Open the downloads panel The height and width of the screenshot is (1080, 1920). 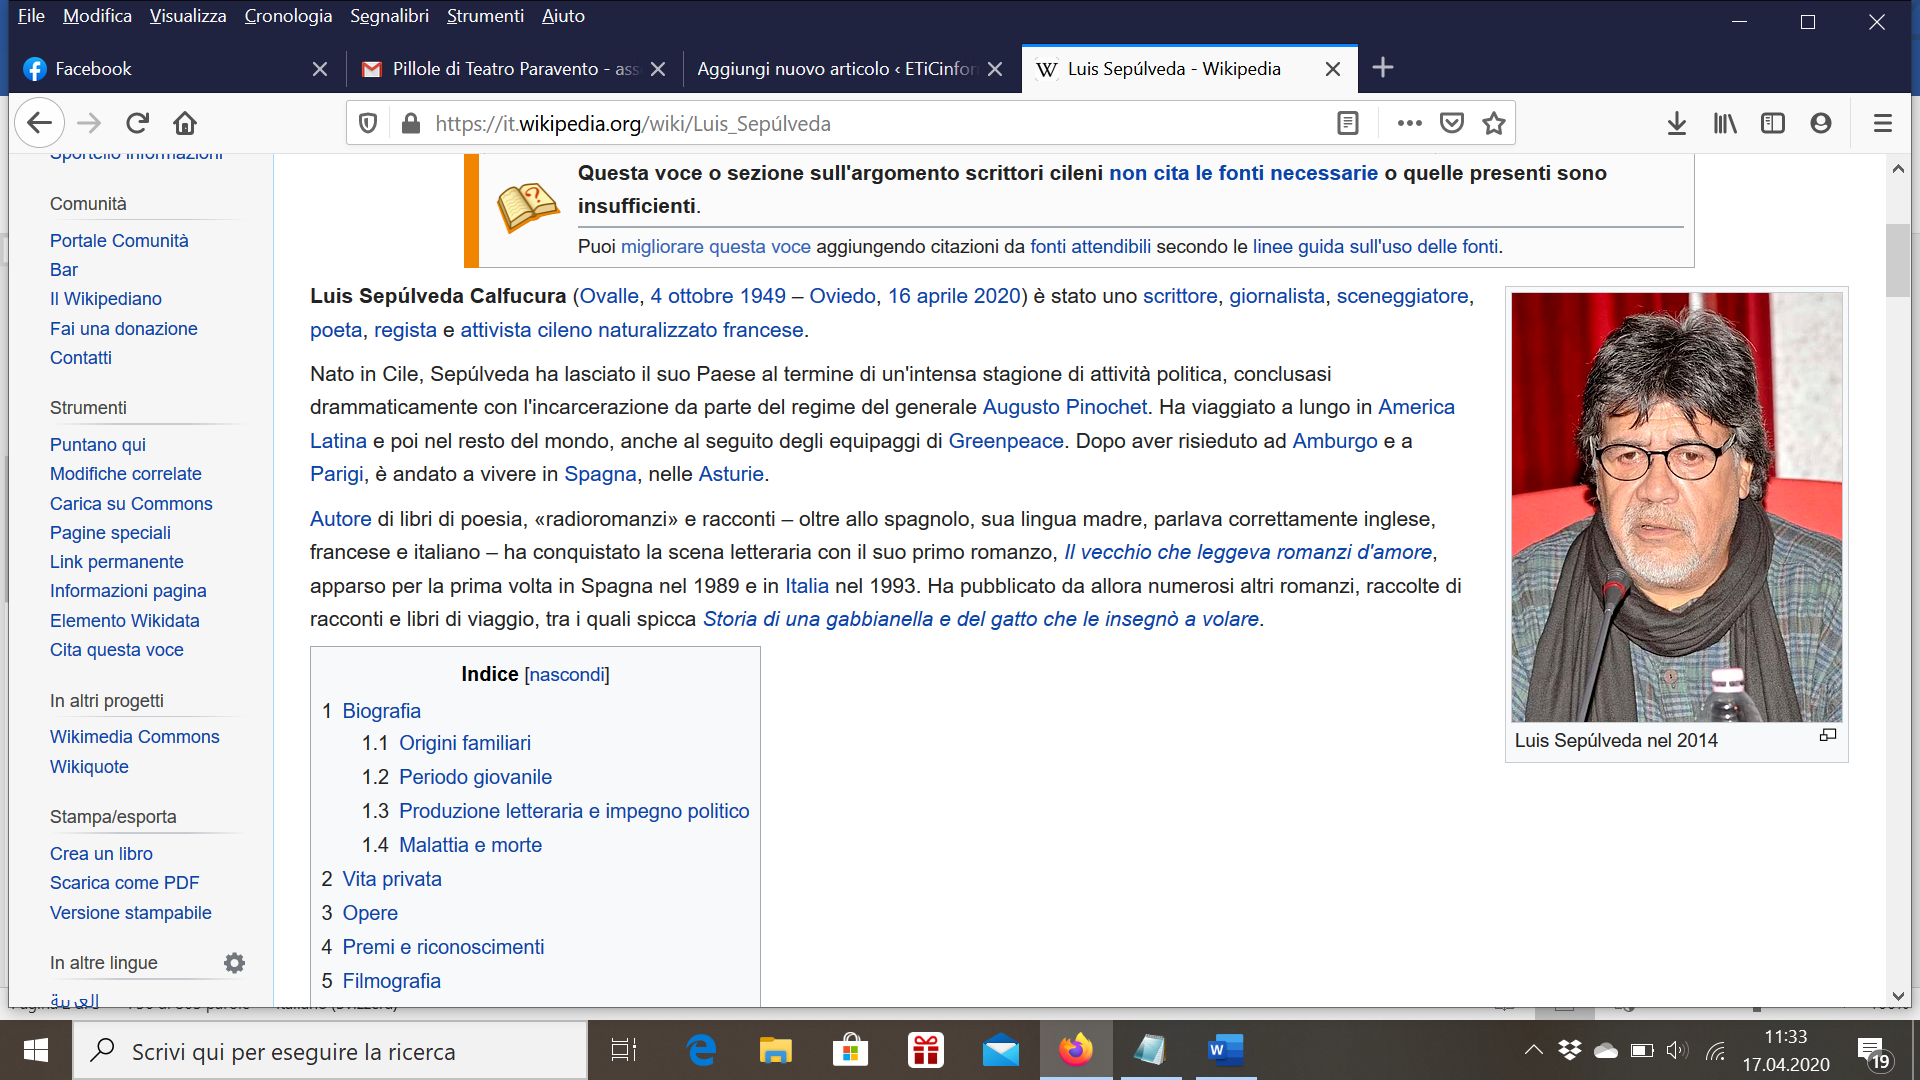pos(1677,123)
